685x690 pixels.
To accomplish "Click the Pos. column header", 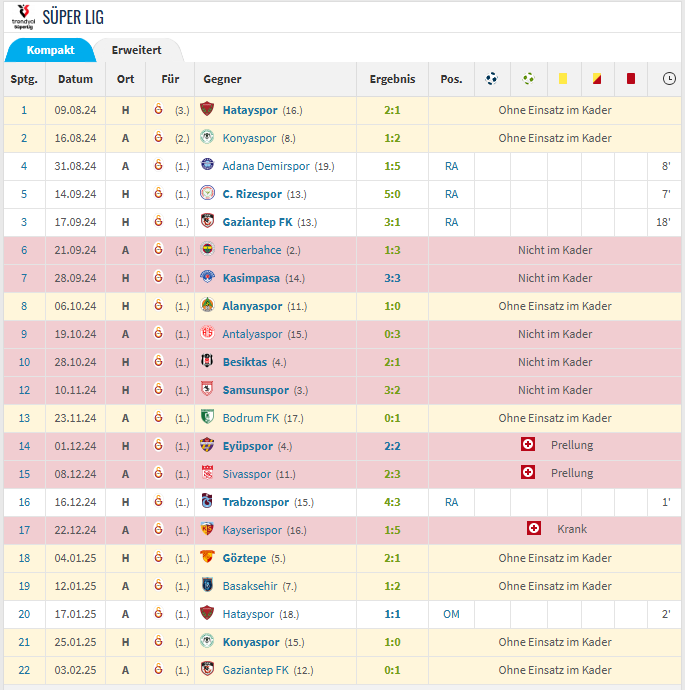I will pos(451,79).
